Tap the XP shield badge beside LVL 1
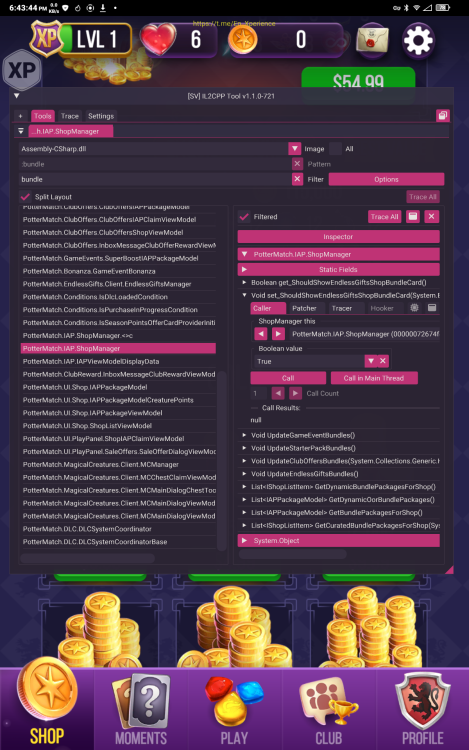 [x=45, y=38]
